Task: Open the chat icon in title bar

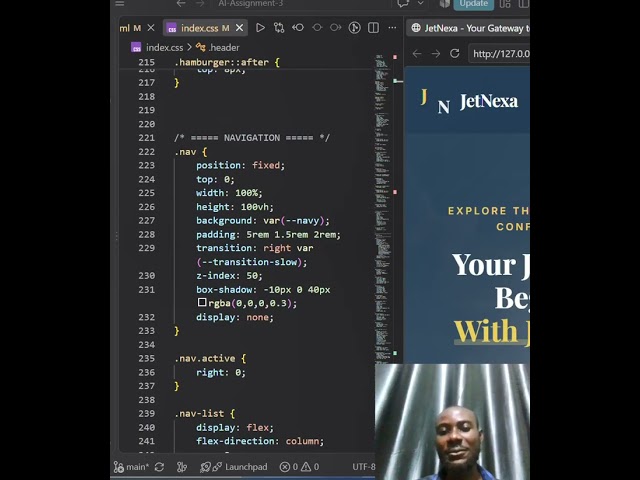Action: [x=403, y=4]
